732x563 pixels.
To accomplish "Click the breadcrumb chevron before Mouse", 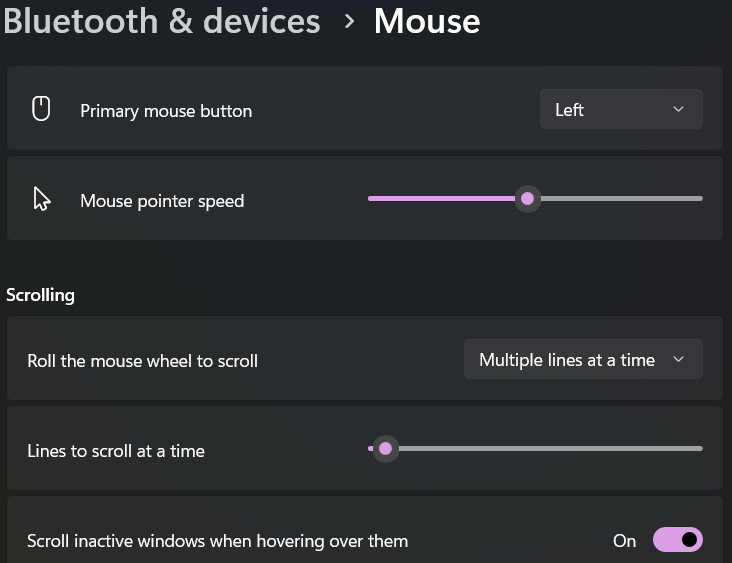I will 349,21.
